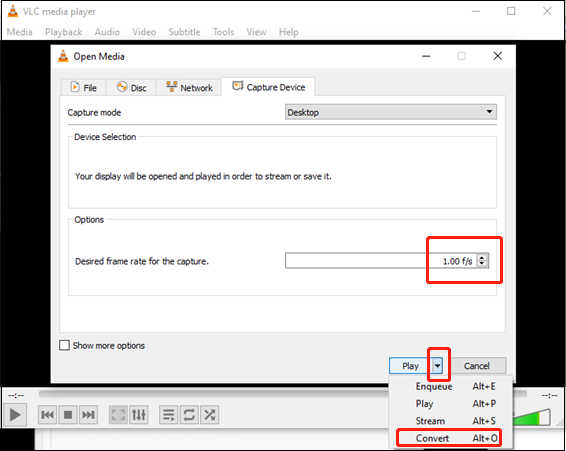Image resolution: width=566 pixels, height=451 pixels.
Task: Click the next track button
Action: click(x=88, y=415)
